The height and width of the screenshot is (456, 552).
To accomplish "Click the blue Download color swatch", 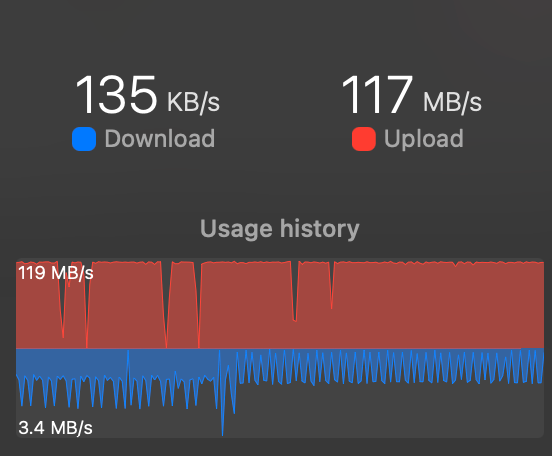I will (x=84, y=139).
